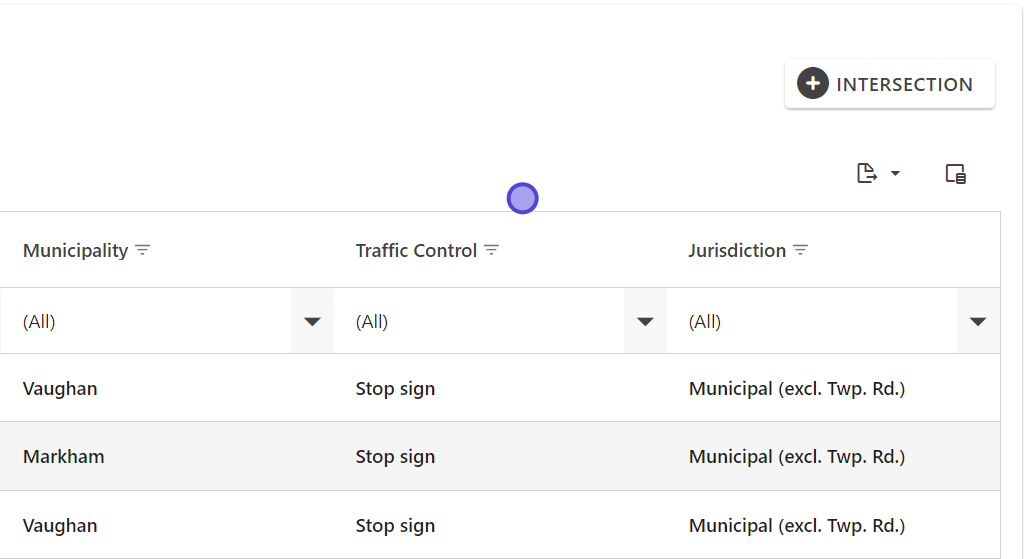Image resolution: width=1024 pixels, height=559 pixels.
Task: Click the Jurisdiction (All) filter field
Action: (x=812, y=321)
